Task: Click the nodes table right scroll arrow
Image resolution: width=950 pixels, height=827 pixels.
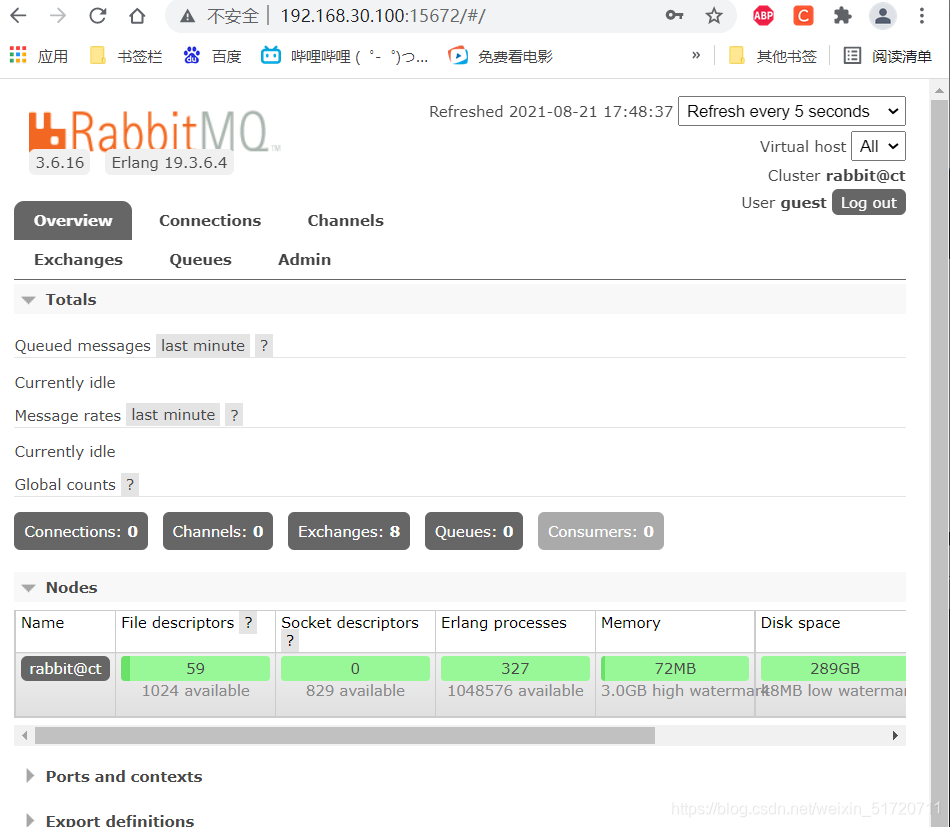Action: point(895,736)
